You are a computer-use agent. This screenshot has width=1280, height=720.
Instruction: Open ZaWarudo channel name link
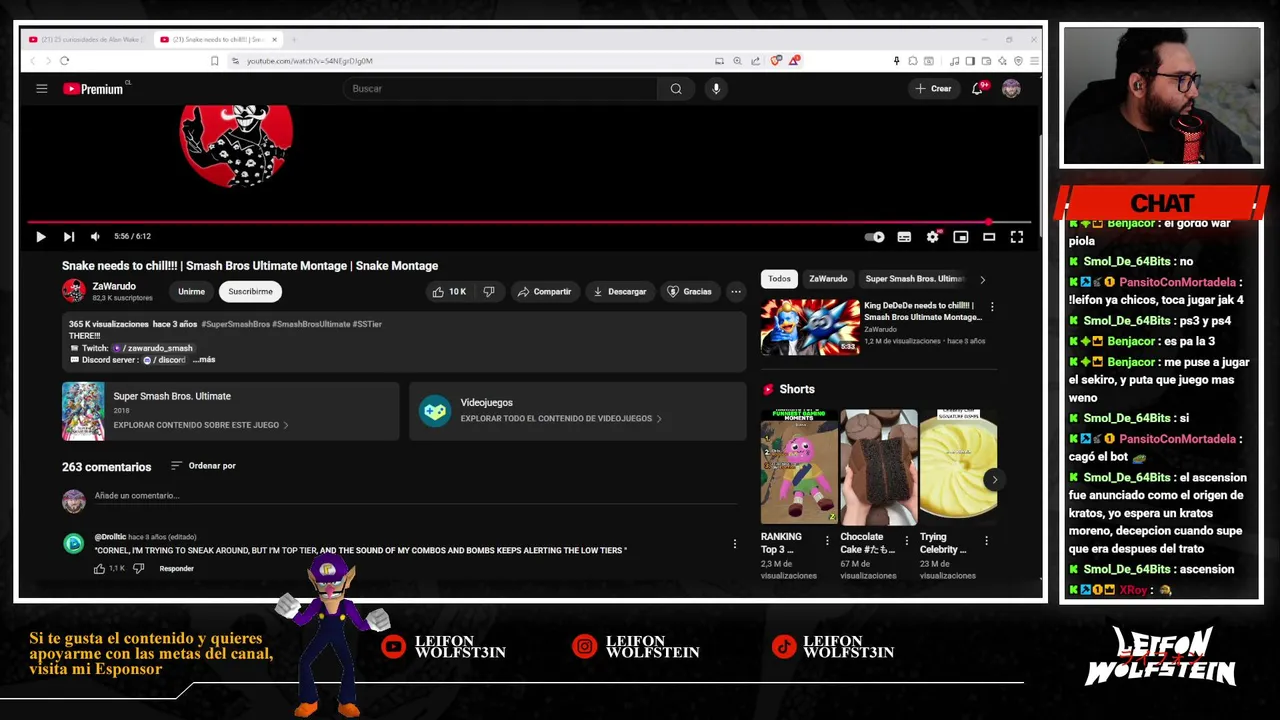tap(114, 286)
